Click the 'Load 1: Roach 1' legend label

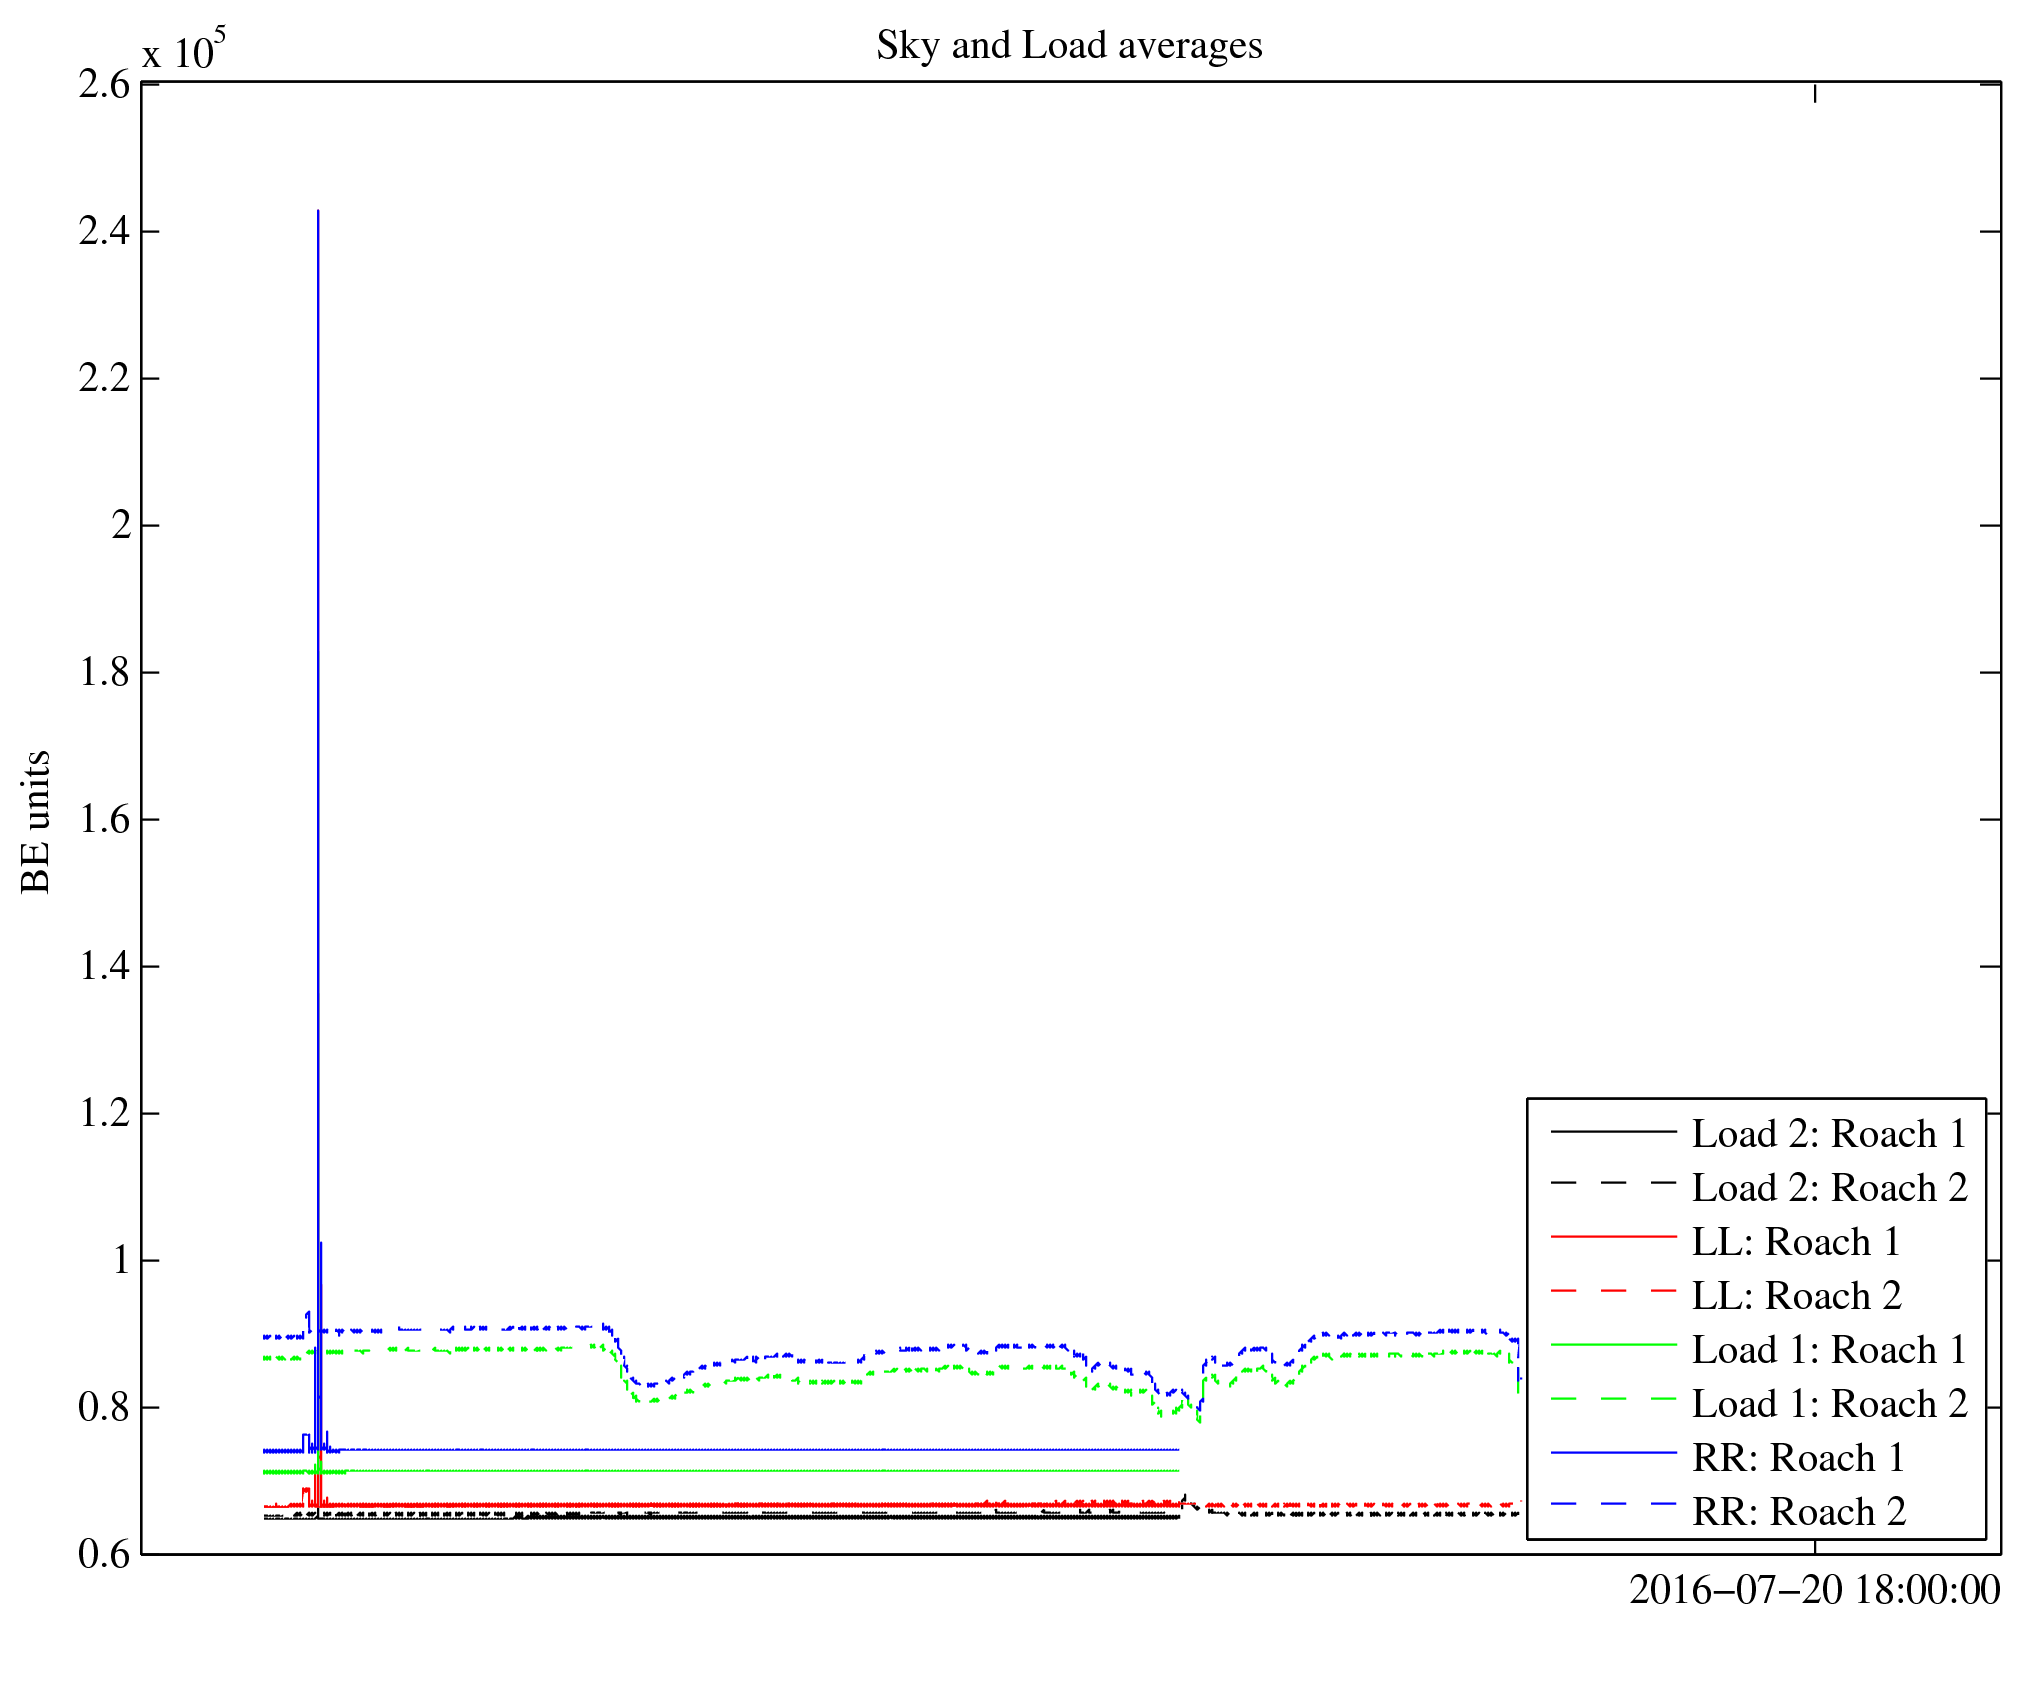(1829, 1350)
